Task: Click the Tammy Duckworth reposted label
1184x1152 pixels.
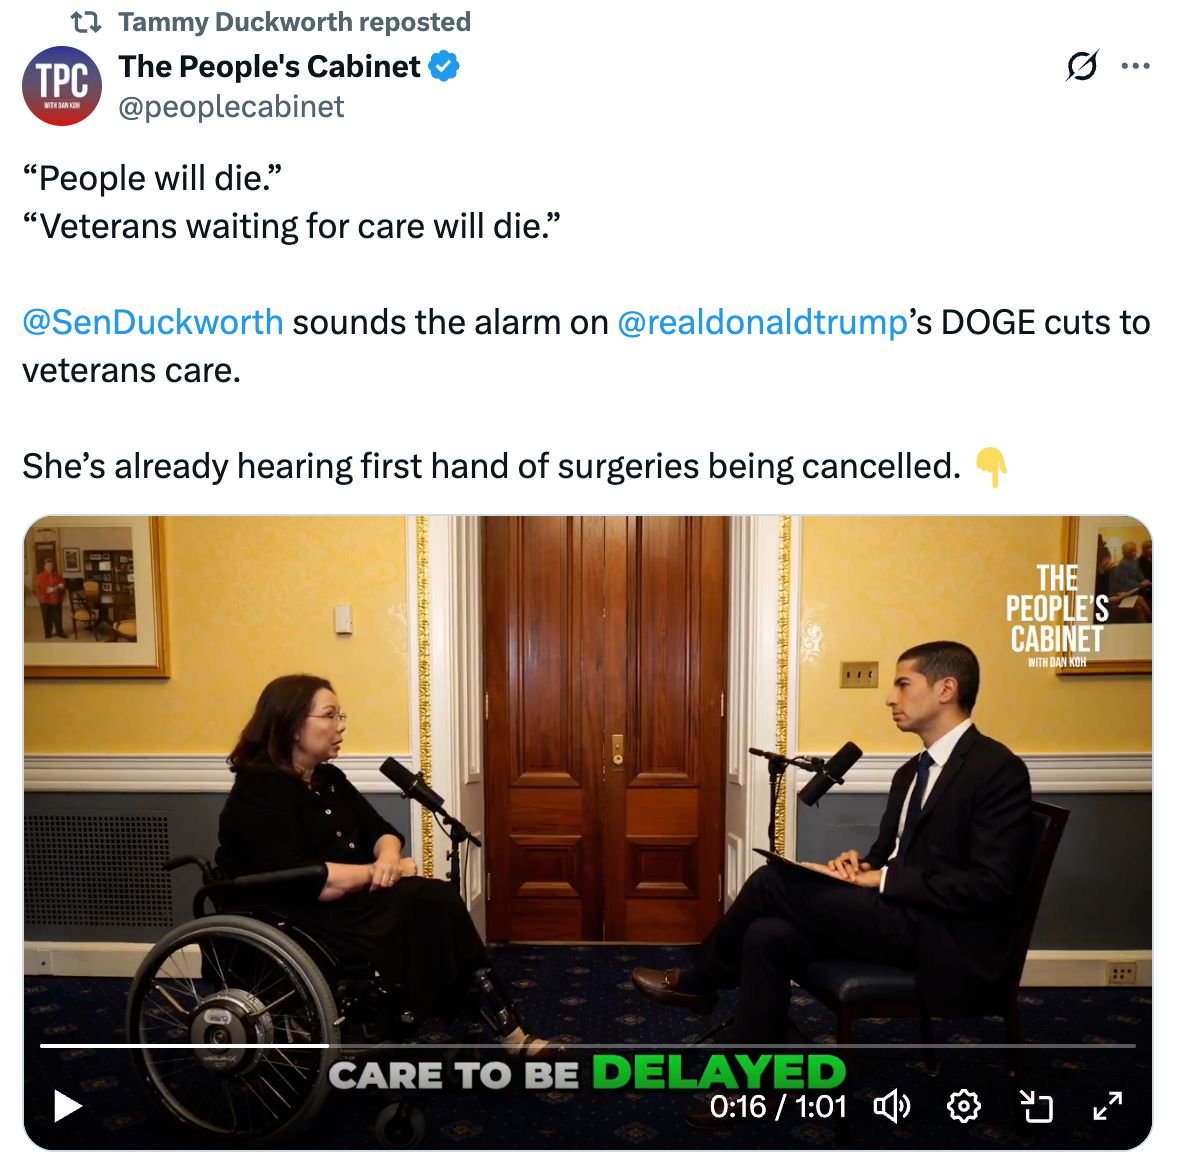Action: point(294,22)
